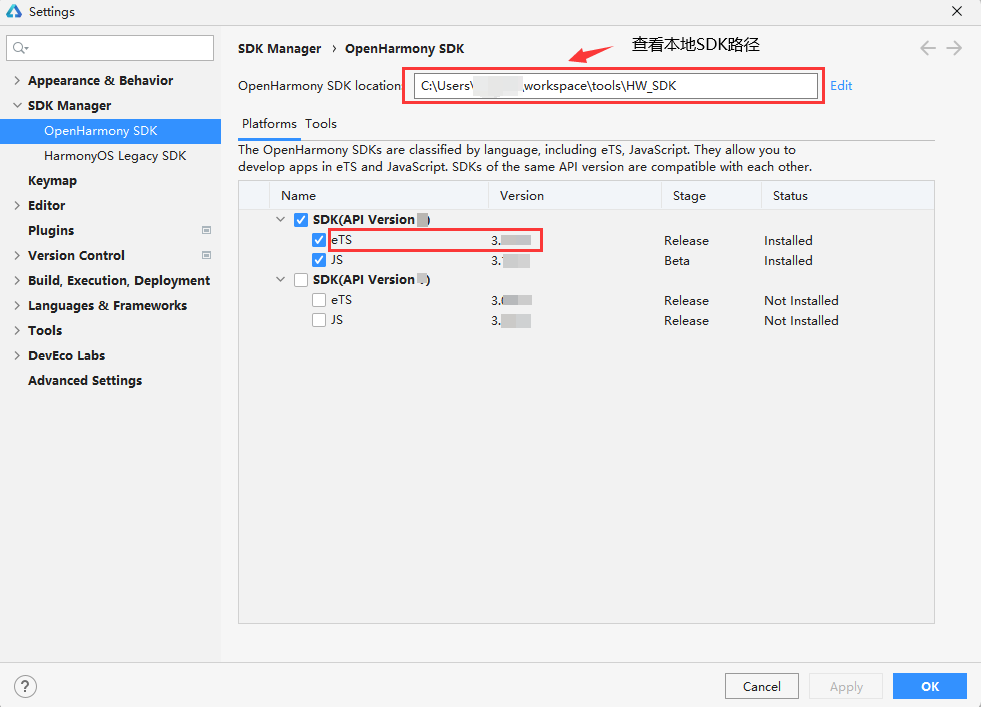Uncheck the installed JS Beta checkbox
Viewport: 981px width, 707px height.
click(x=319, y=260)
